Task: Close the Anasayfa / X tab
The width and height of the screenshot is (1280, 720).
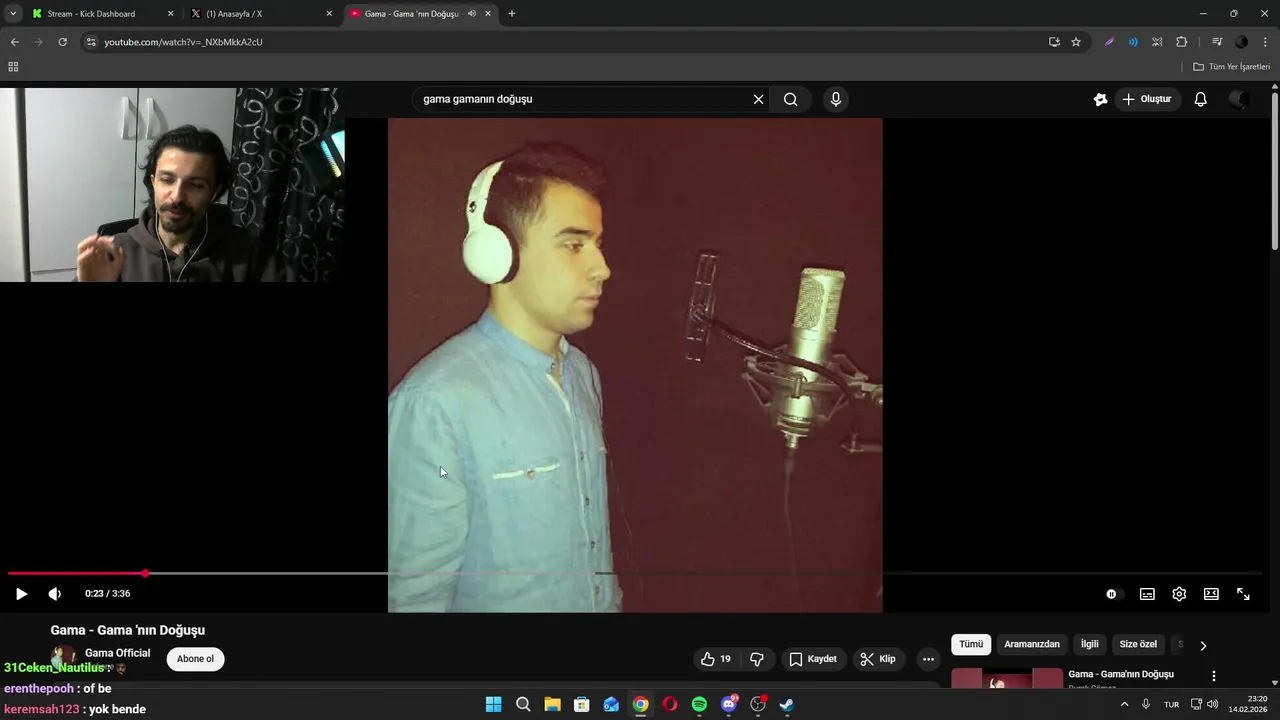Action: [x=329, y=14]
